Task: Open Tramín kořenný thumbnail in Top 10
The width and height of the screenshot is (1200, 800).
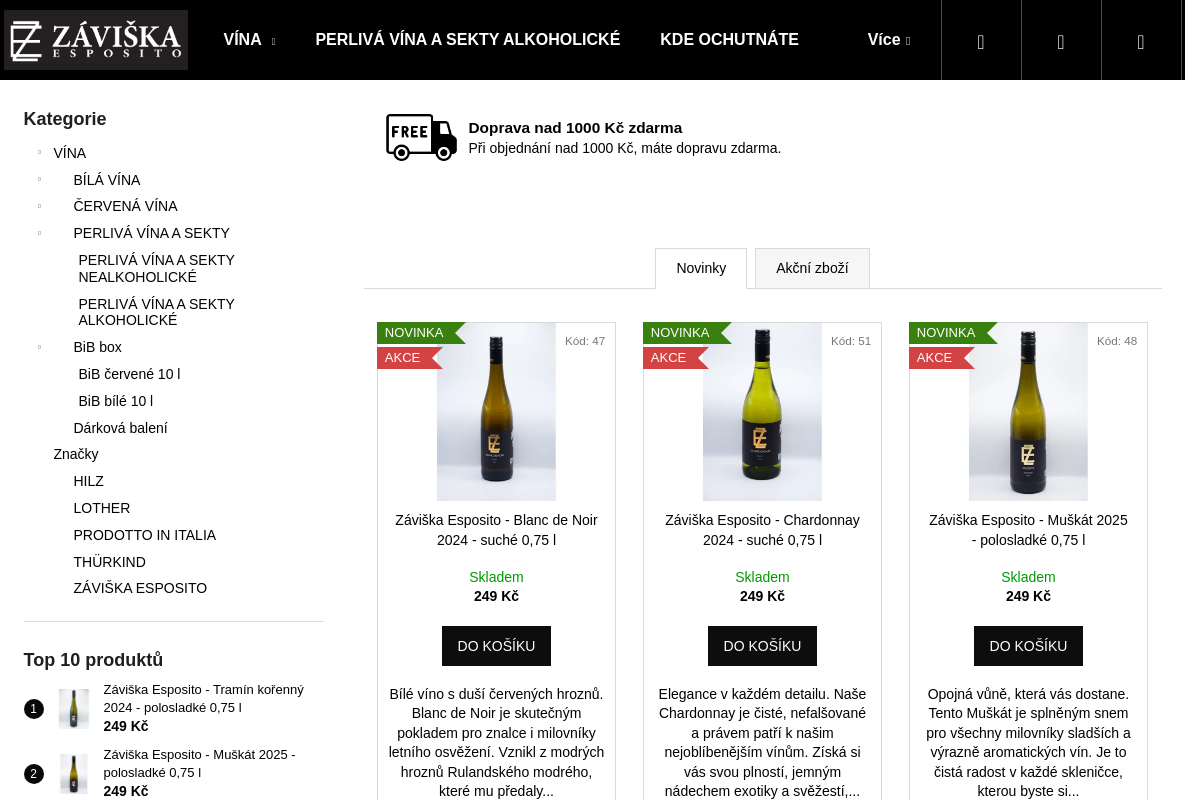Action: pos(74,709)
